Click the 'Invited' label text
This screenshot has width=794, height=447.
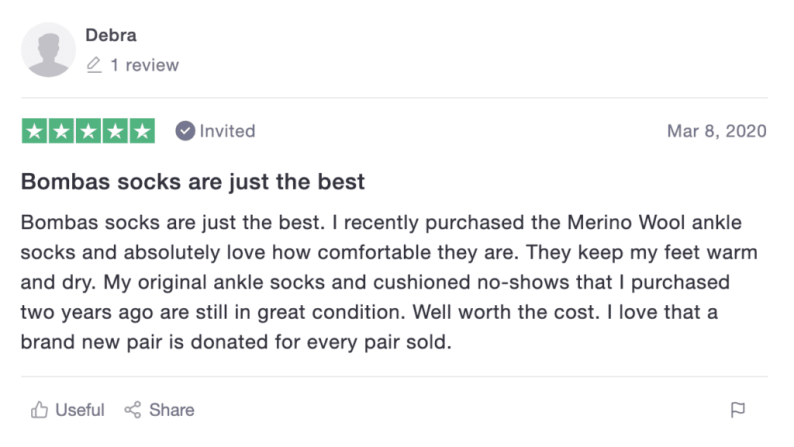[227, 131]
